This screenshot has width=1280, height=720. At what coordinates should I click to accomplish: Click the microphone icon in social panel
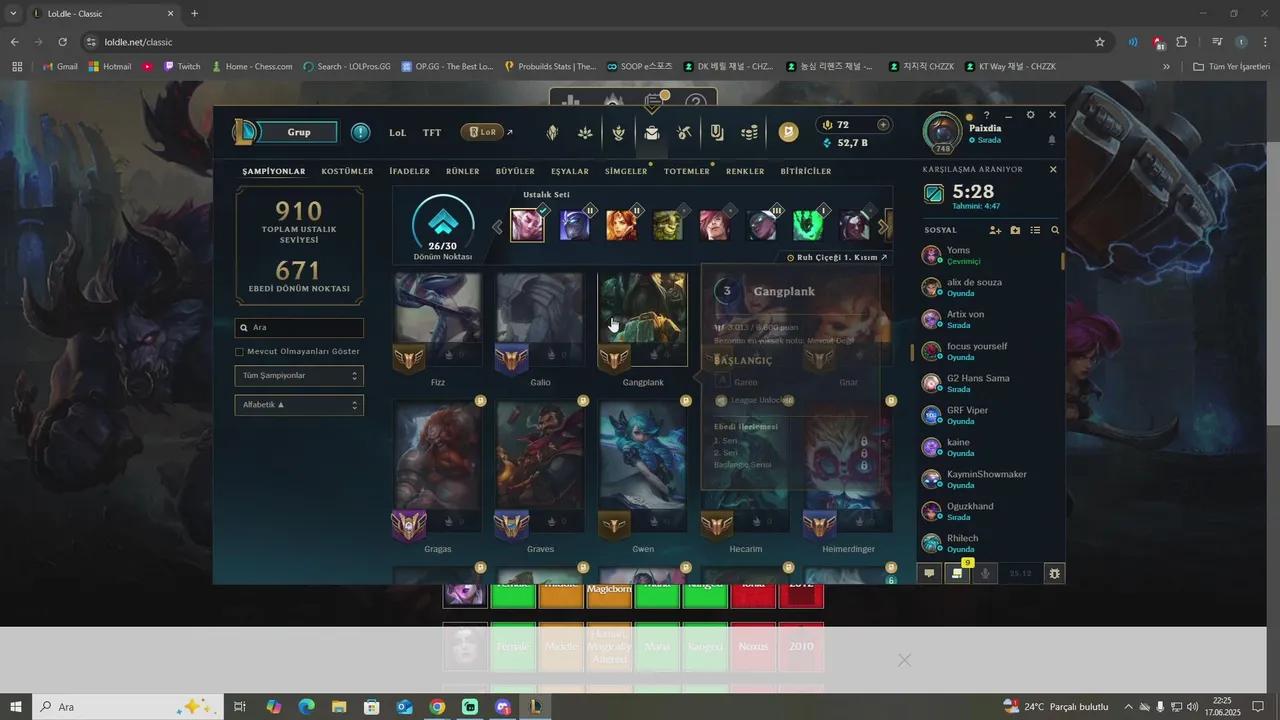[x=986, y=573]
